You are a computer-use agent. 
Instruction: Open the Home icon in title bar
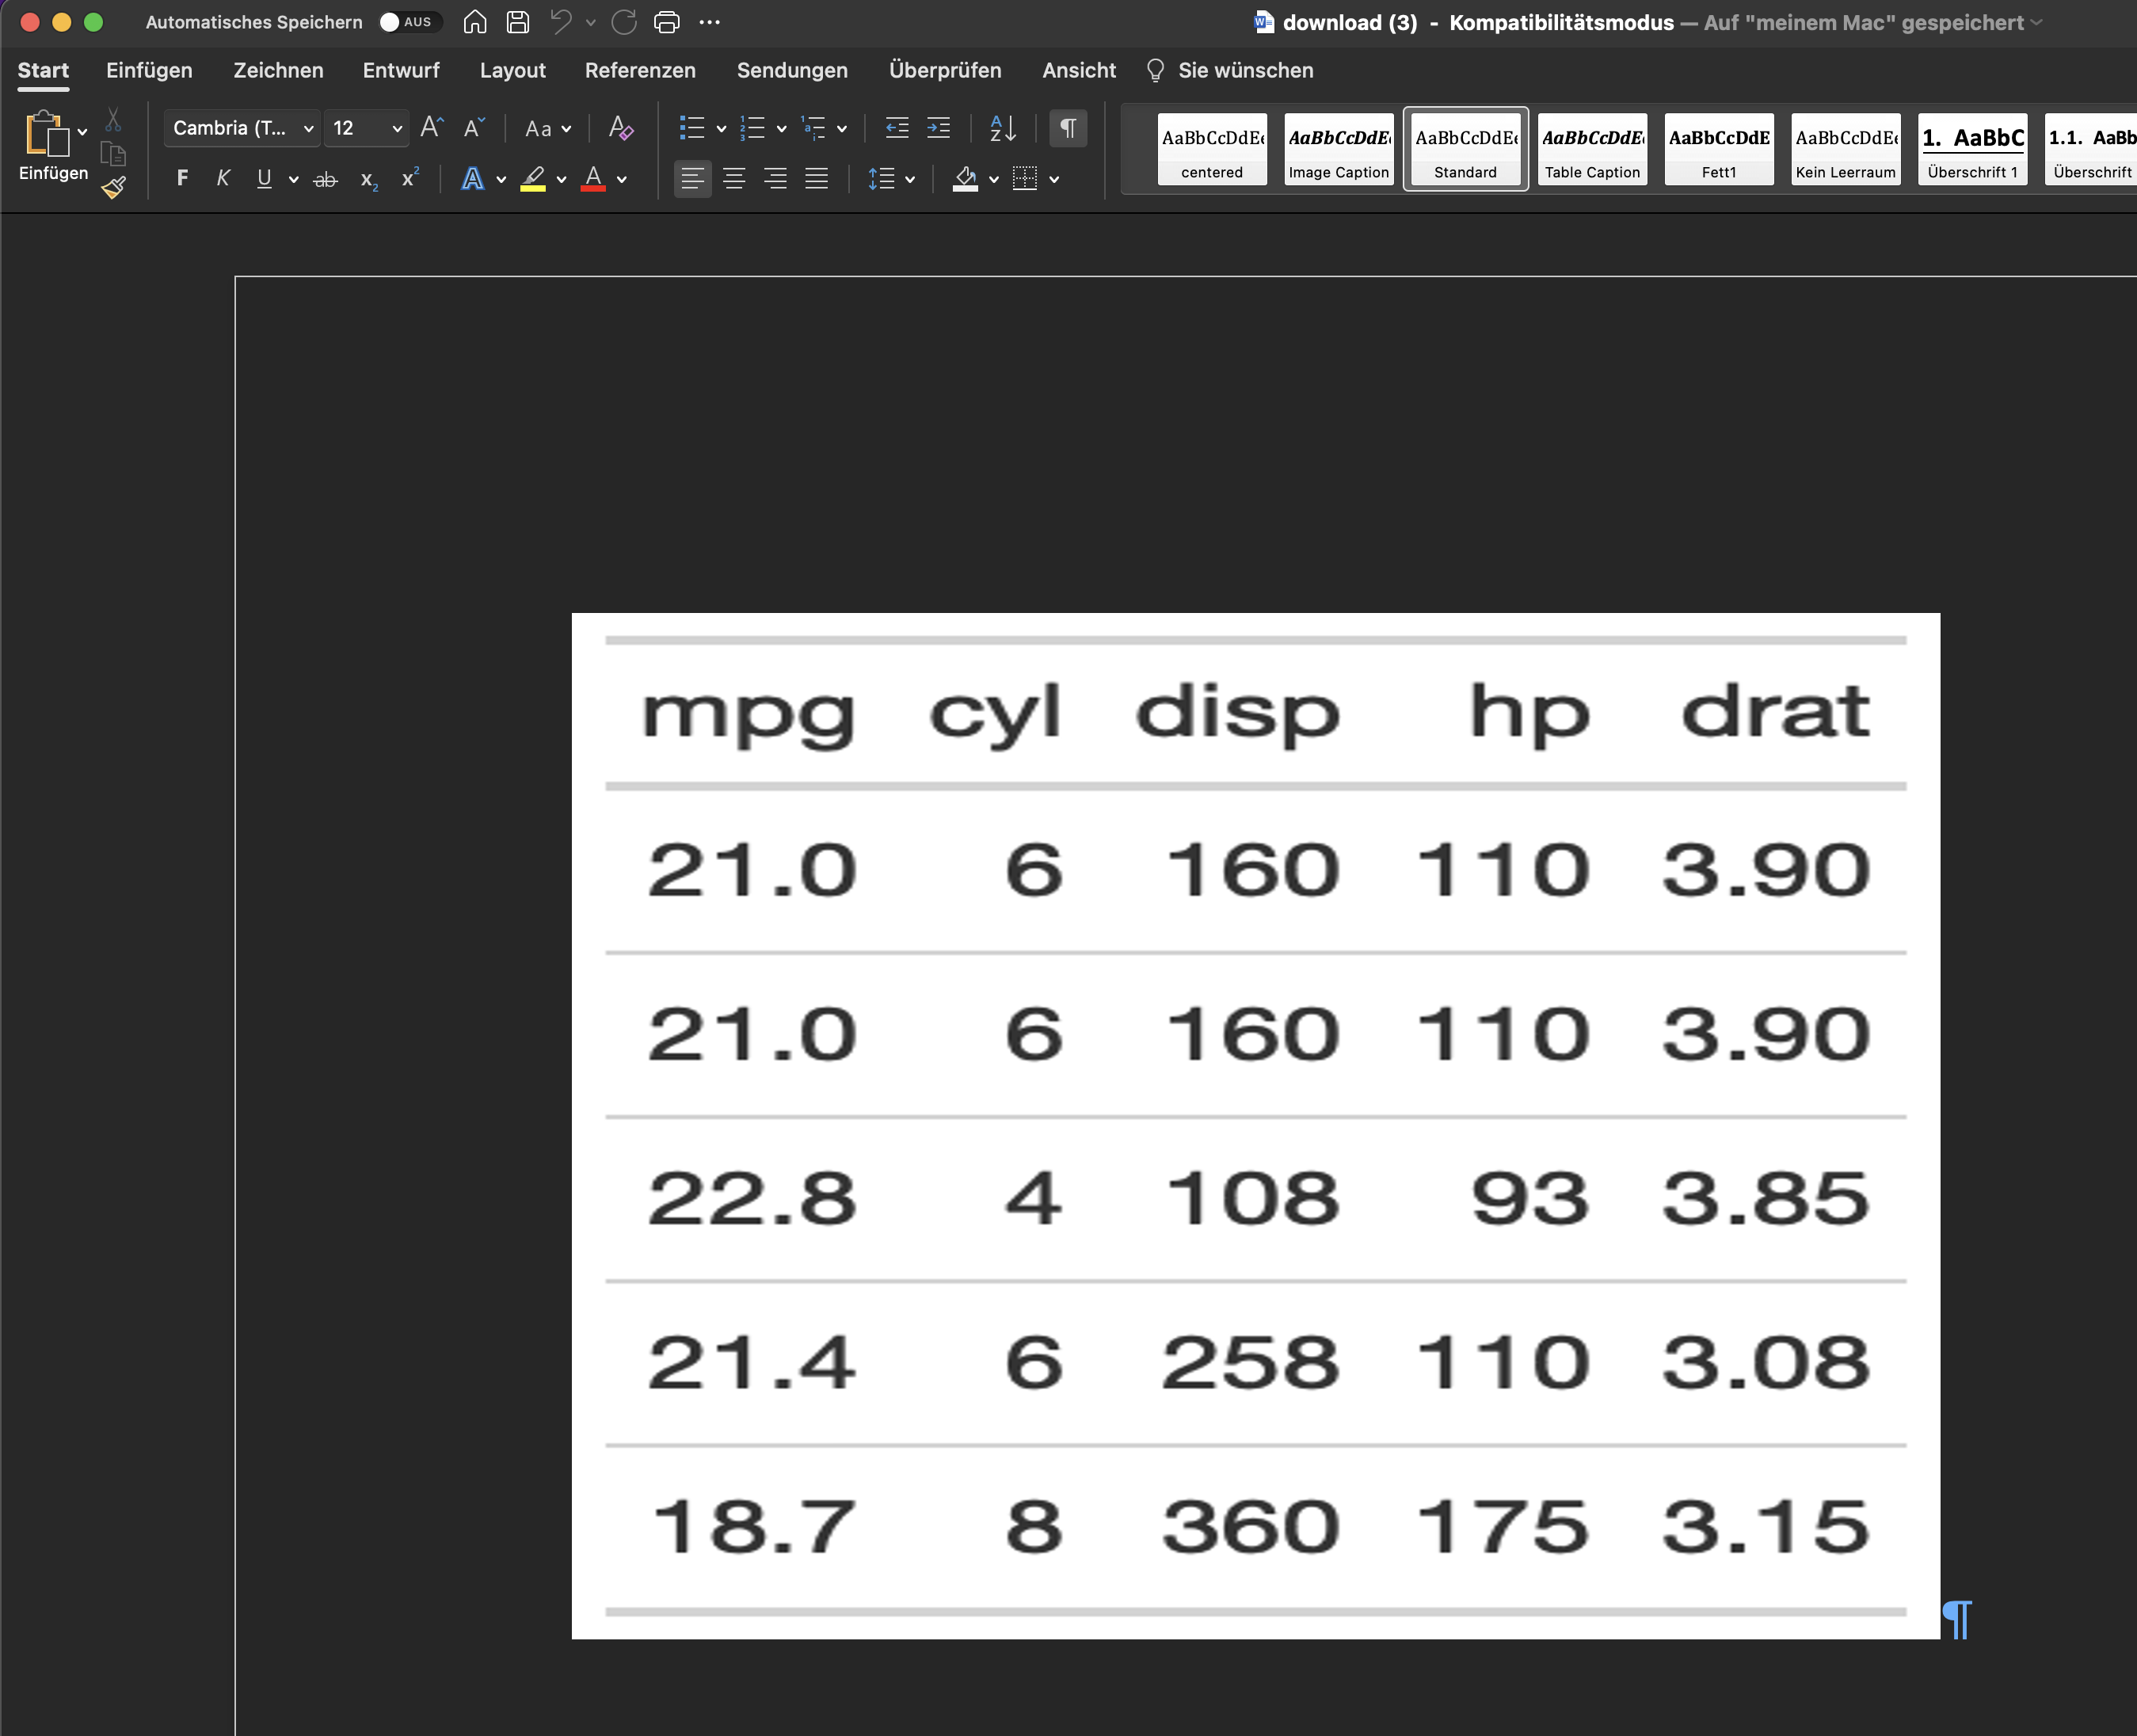click(x=475, y=22)
